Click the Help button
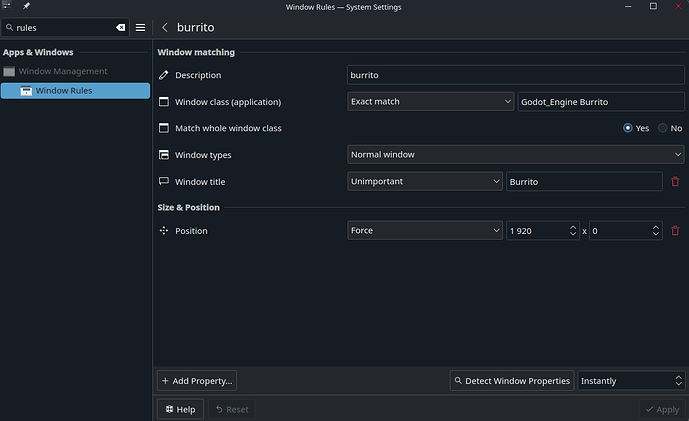Screen dimensions: 689x421 pos(180,409)
